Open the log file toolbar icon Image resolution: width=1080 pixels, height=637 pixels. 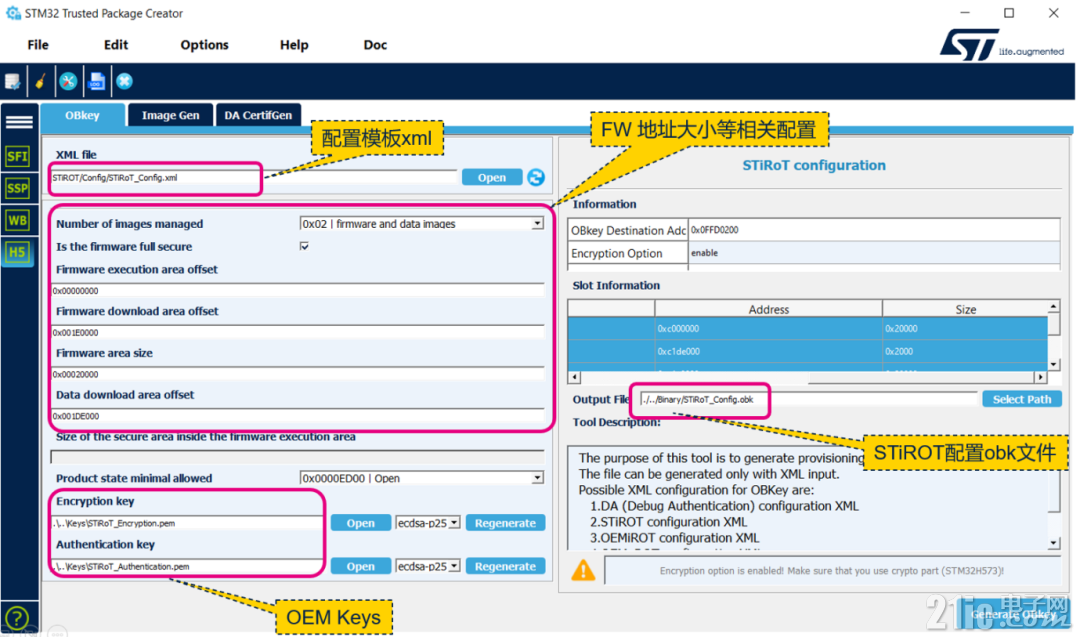tap(96, 81)
